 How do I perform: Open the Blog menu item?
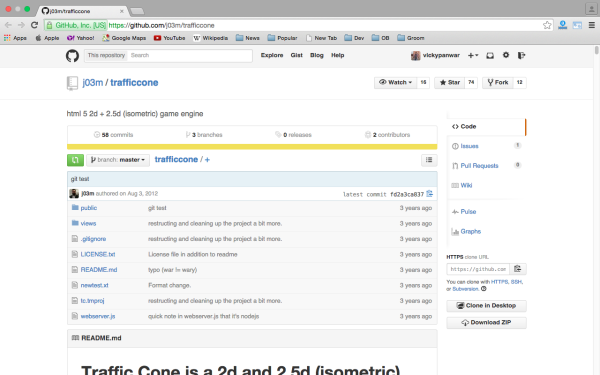[317, 55]
